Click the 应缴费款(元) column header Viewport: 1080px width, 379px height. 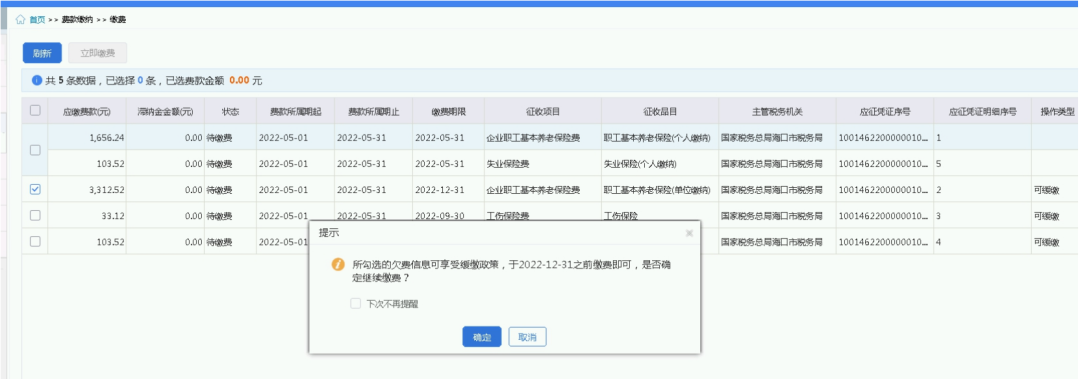point(87,111)
